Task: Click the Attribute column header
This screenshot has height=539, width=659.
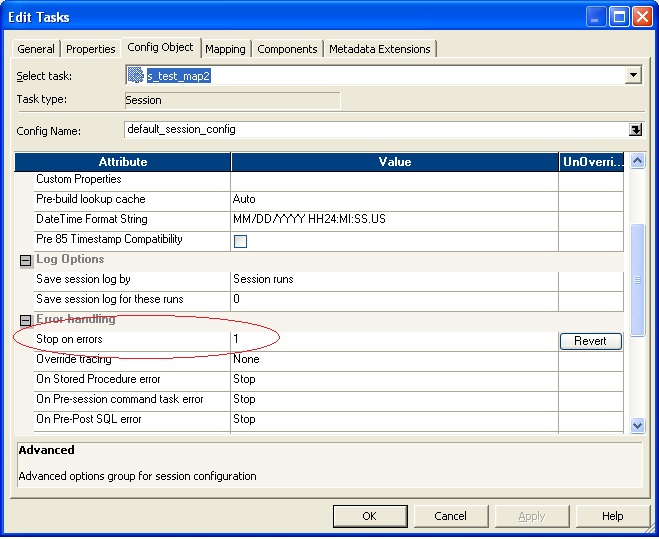Action: click(123, 162)
